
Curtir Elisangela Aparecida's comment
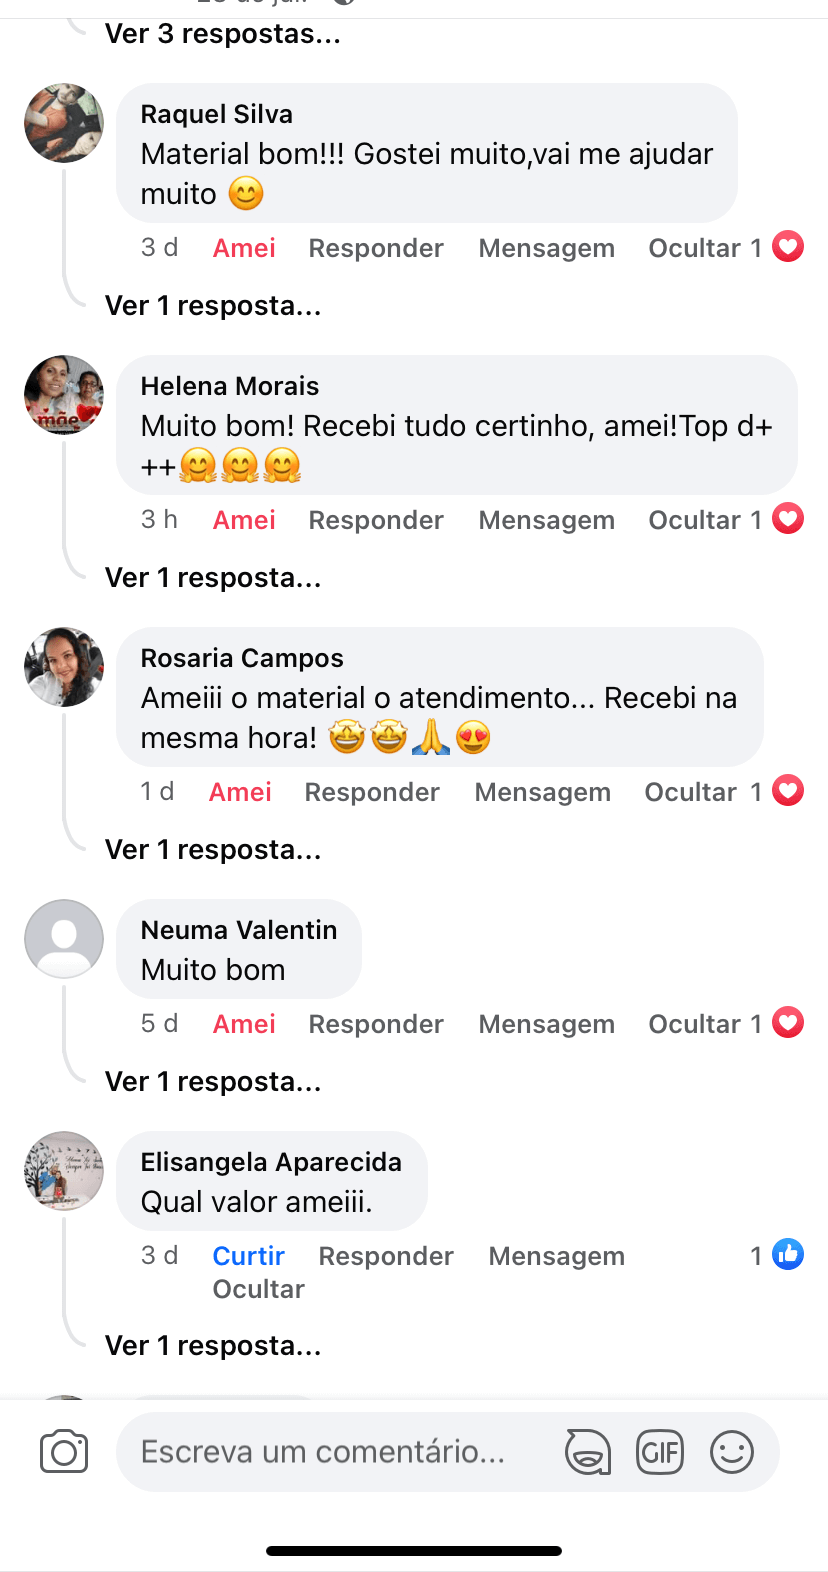tap(248, 1255)
